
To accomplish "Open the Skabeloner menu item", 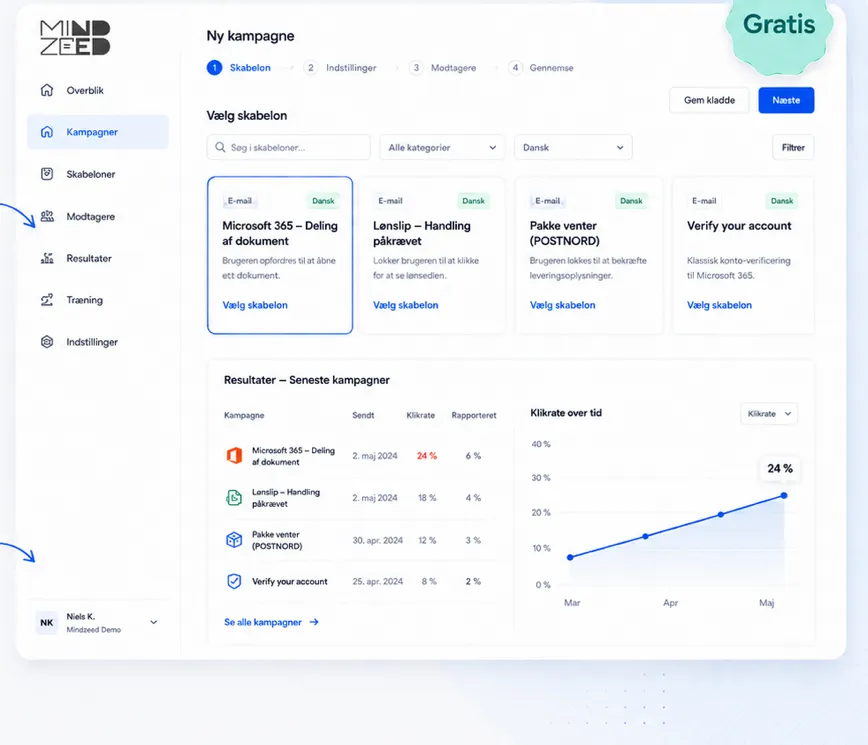I will 97,174.
